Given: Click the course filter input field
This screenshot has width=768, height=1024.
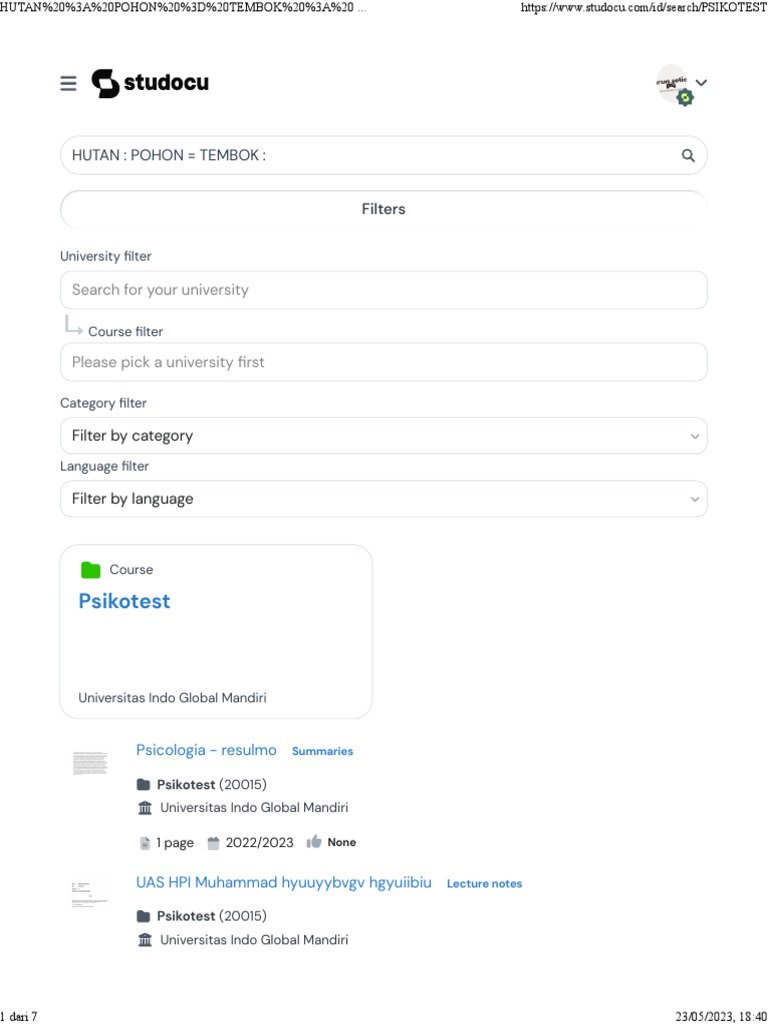Looking at the screenshot, I should [x=384, y=362].
